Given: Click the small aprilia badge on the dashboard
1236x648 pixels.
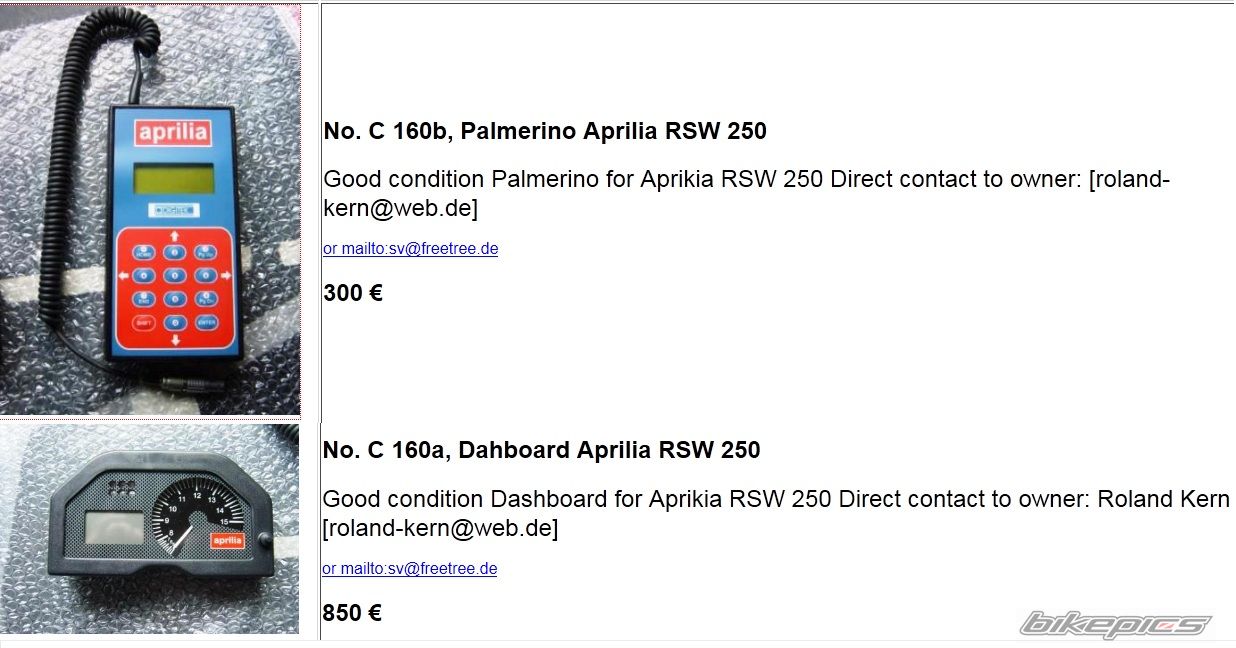Looking at the screenshot, I should coord(228,540).
